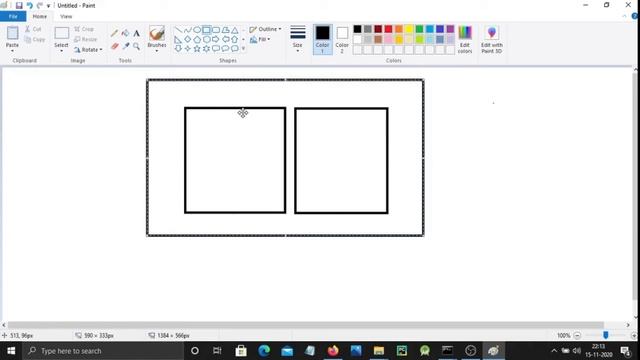Screen dimensions: 640x360
Task: Open Edit colors dialog
Action: tap(465, 40)
